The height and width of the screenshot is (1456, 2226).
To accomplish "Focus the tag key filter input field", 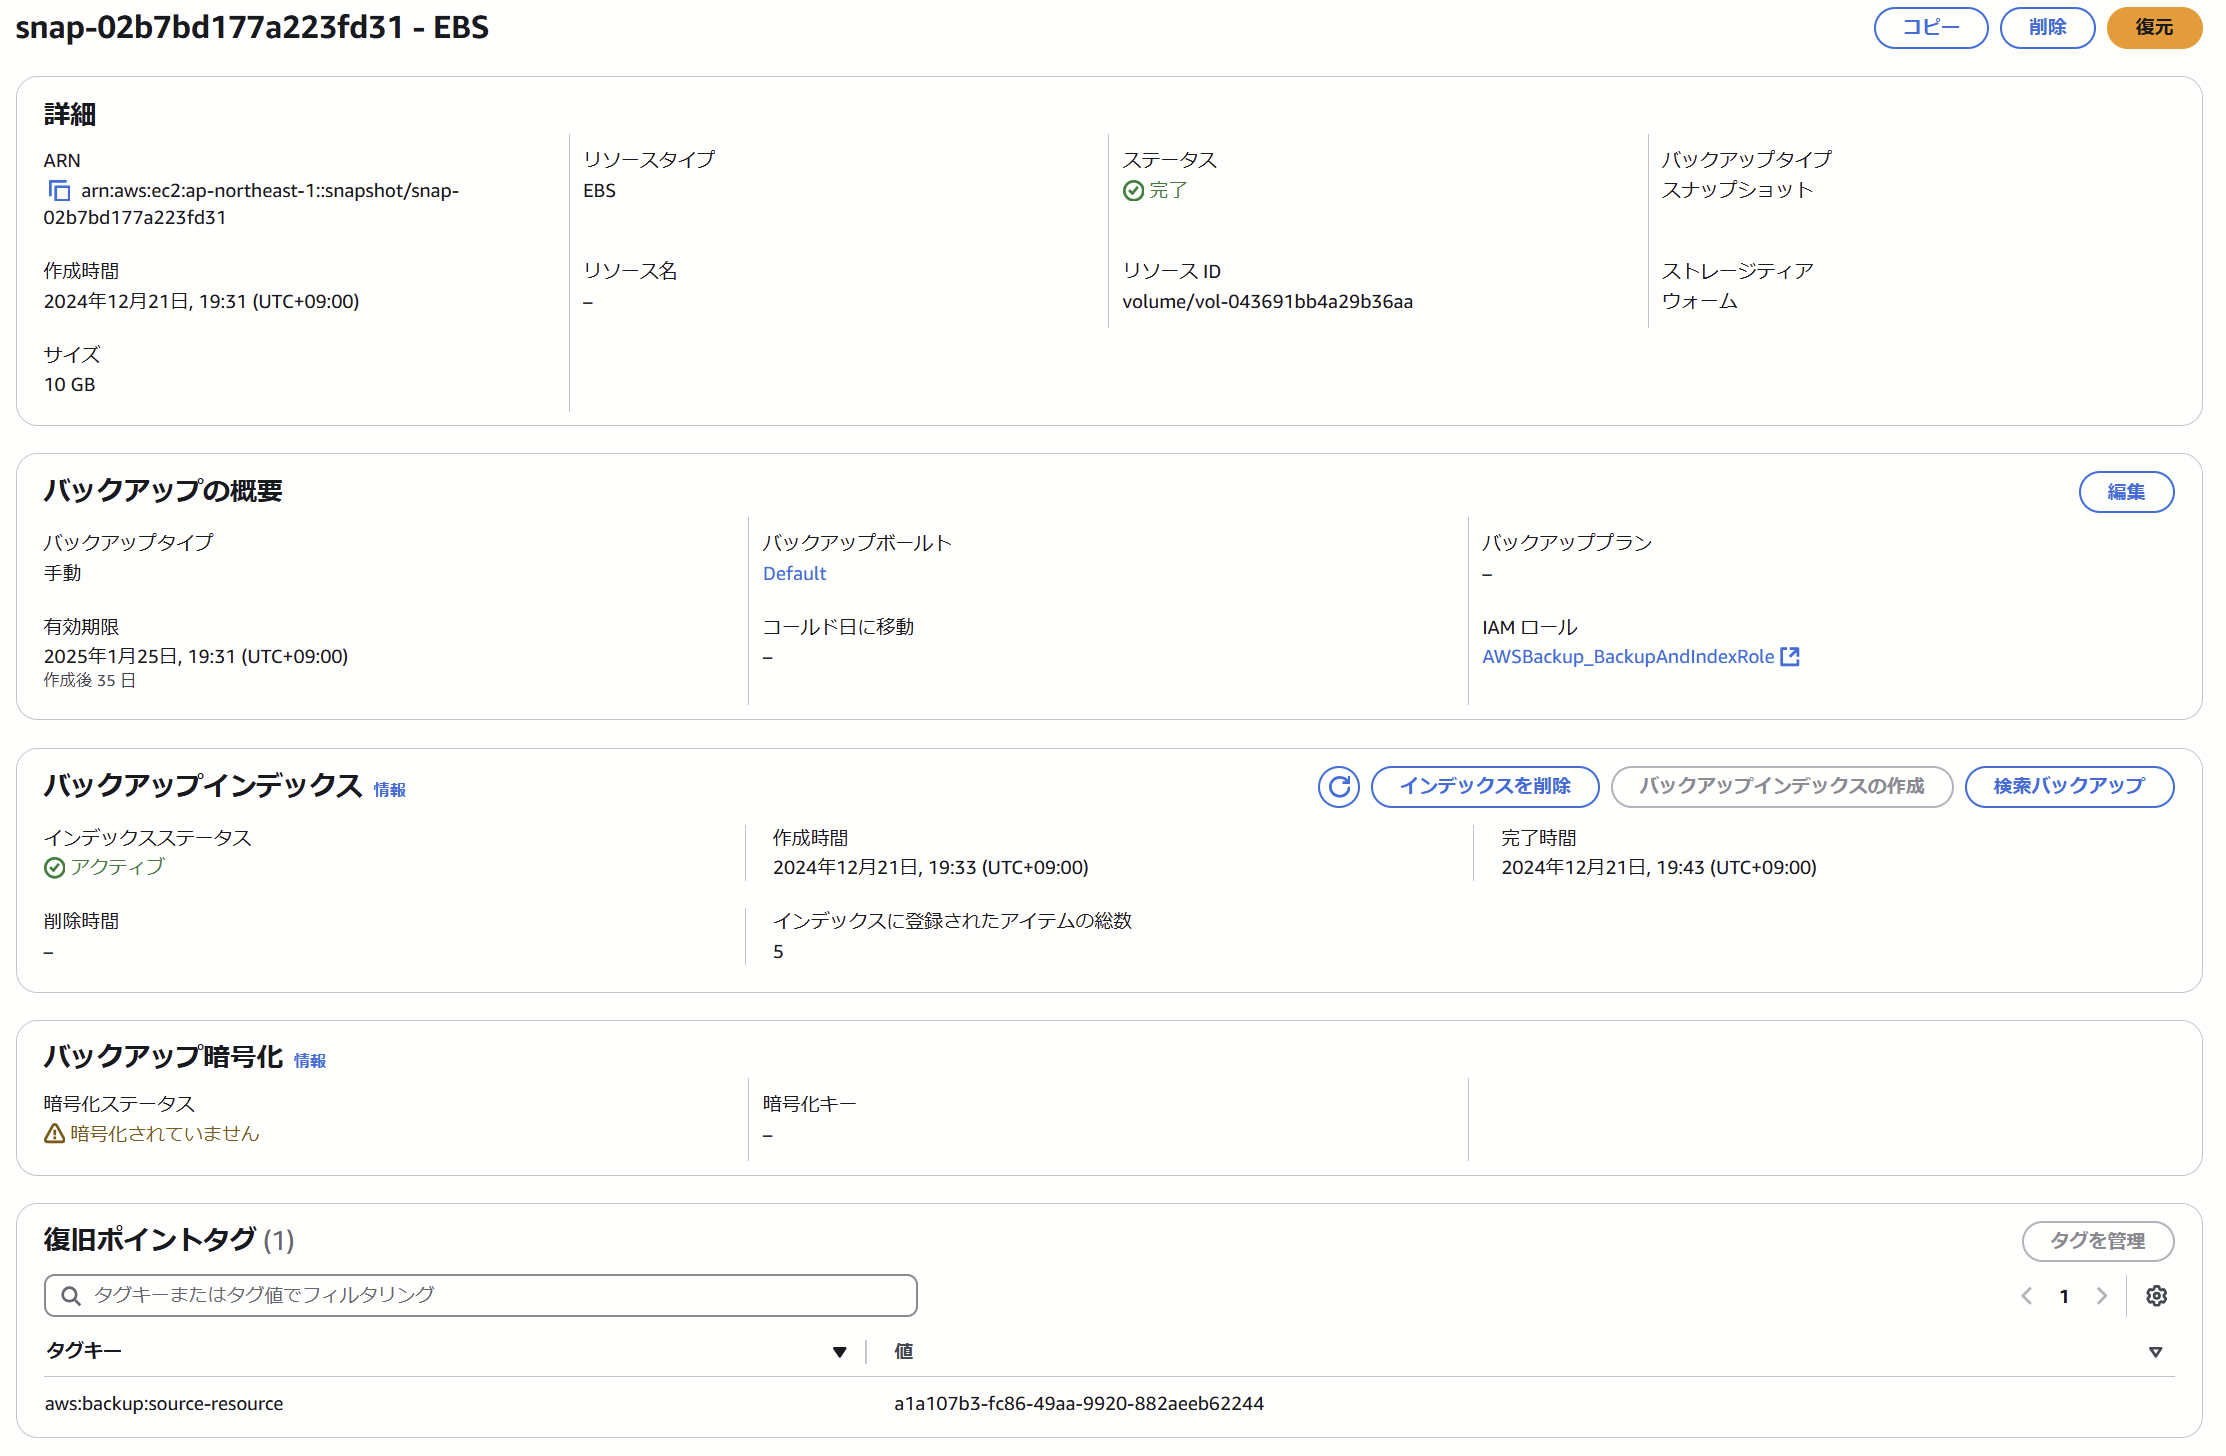I will coord(500,1296).
